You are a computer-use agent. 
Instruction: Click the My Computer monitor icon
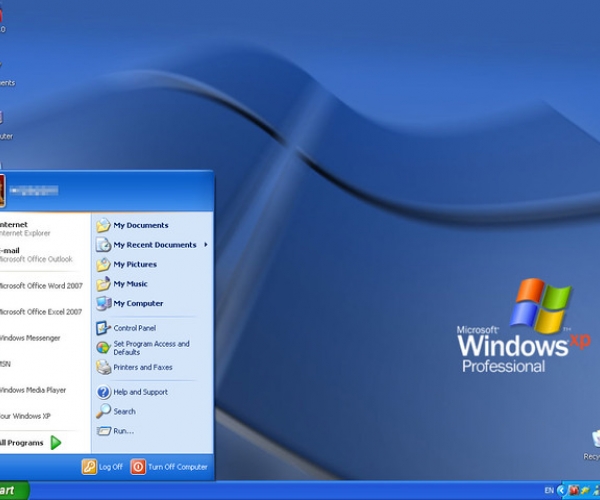click(103, 303)
